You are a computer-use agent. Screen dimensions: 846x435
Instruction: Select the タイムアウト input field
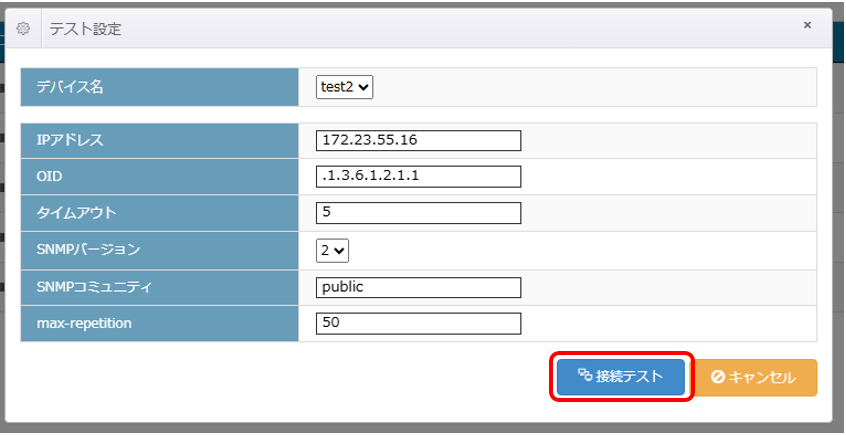418,213
